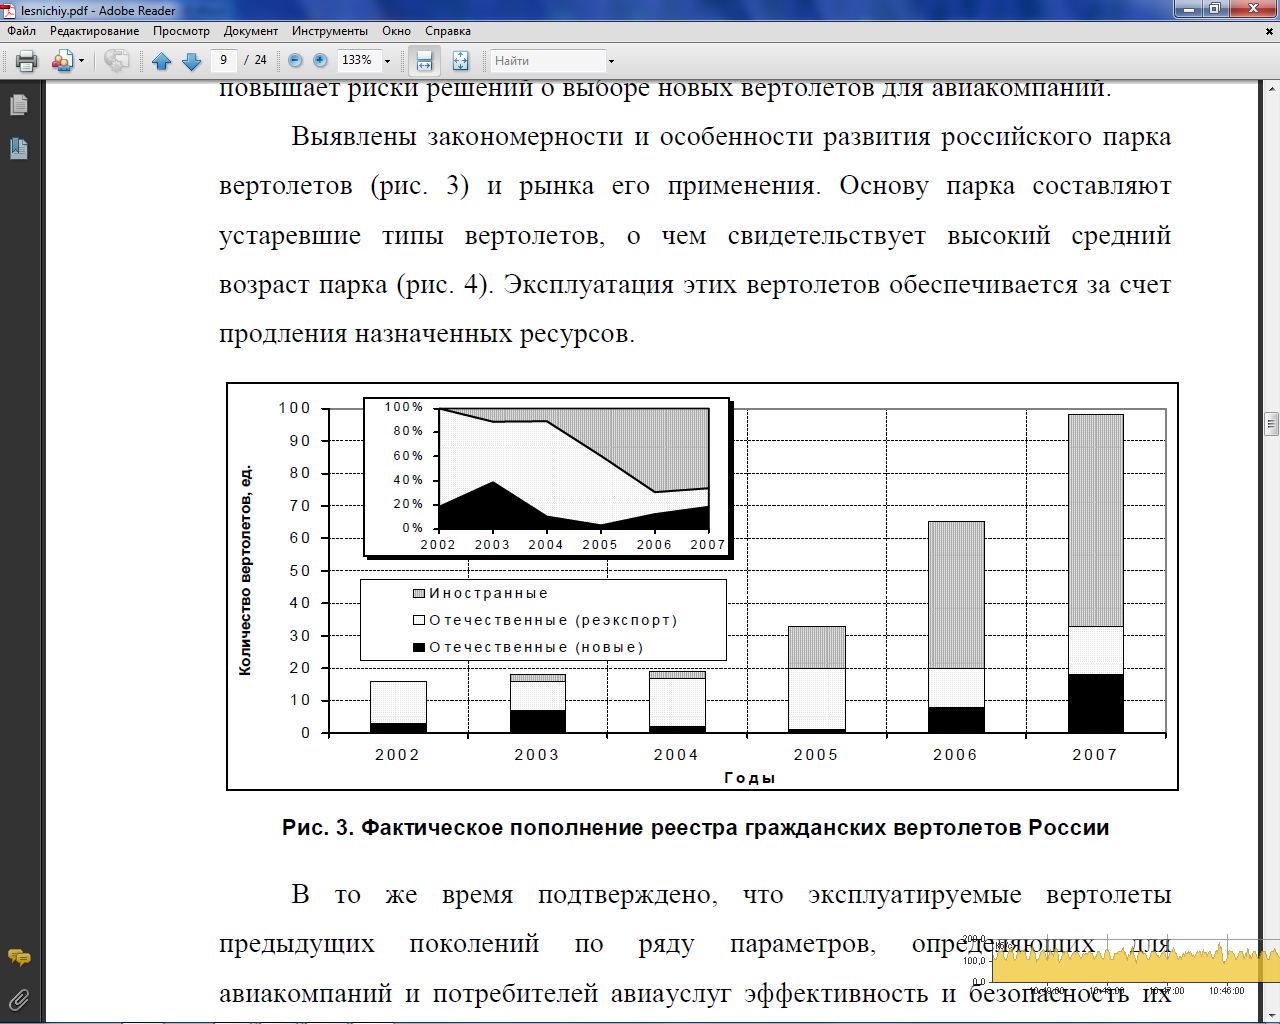The height and width of the screenshot is (1024, 1280).
Task: Open the Справка menu
Action: 448,31
